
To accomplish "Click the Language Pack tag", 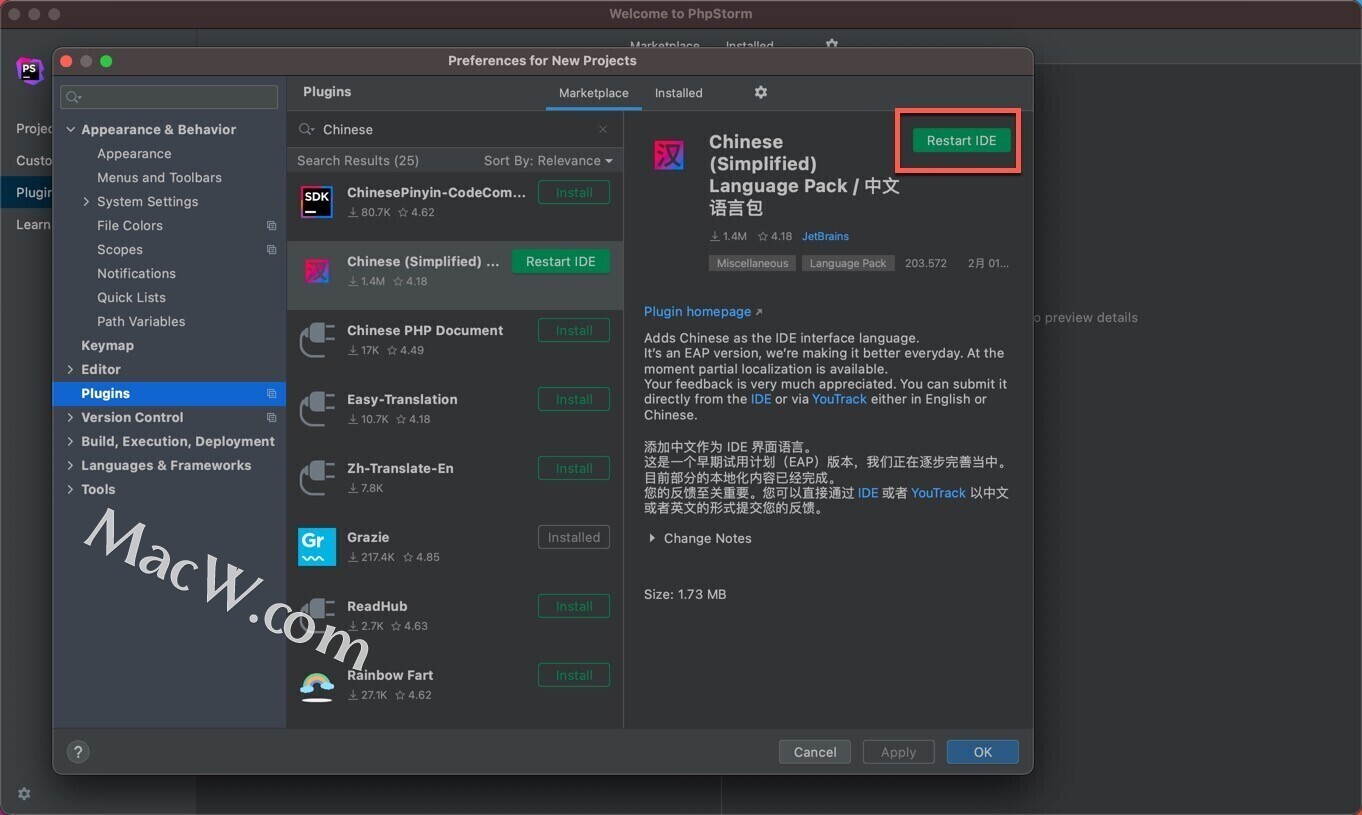I will point(848,264).
